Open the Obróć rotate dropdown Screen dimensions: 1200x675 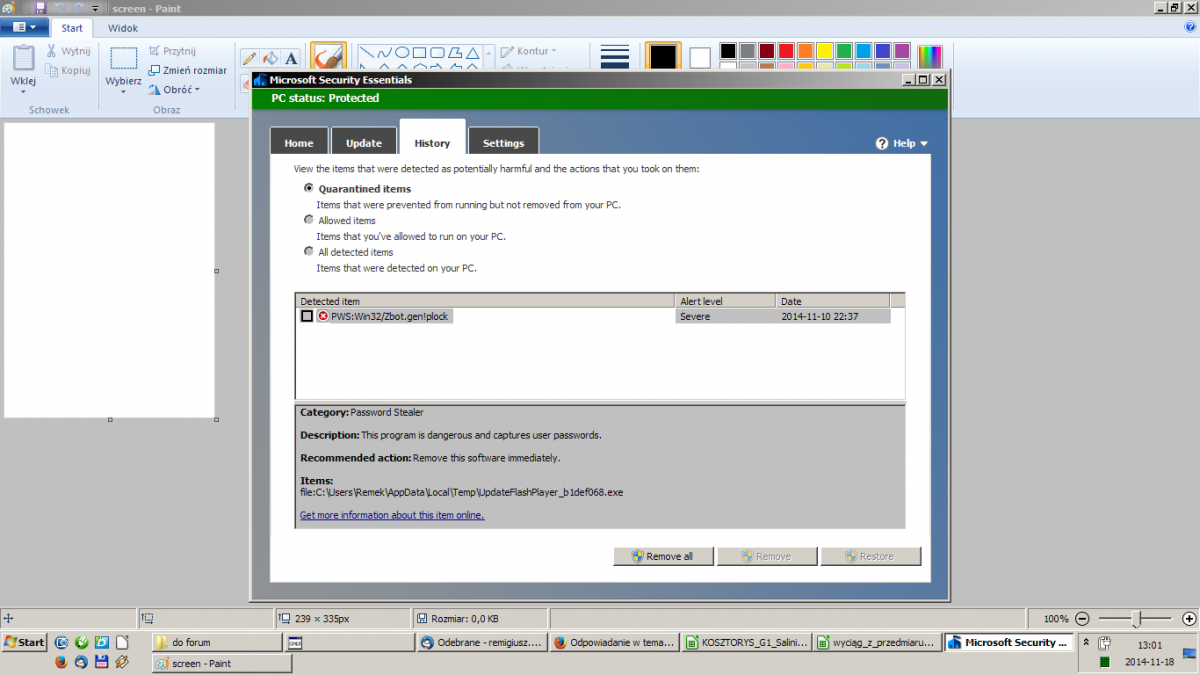pos(175,89)
